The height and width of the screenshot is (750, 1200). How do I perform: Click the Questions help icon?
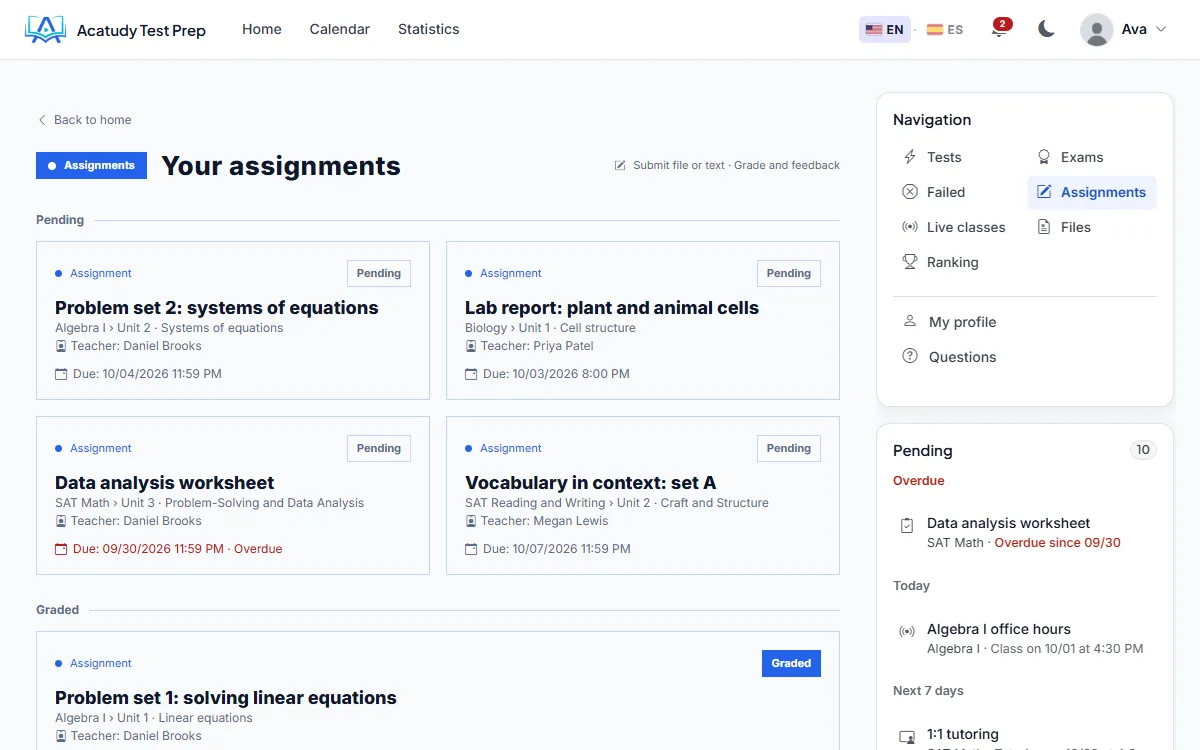[x=910, y=357]
